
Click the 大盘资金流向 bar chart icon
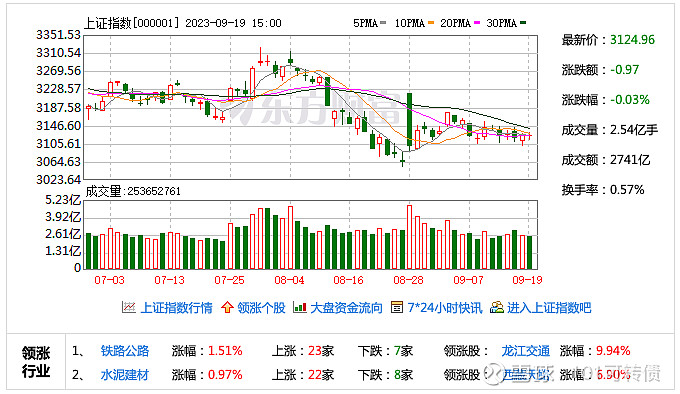pyautogui.click(x=300, y=307)
